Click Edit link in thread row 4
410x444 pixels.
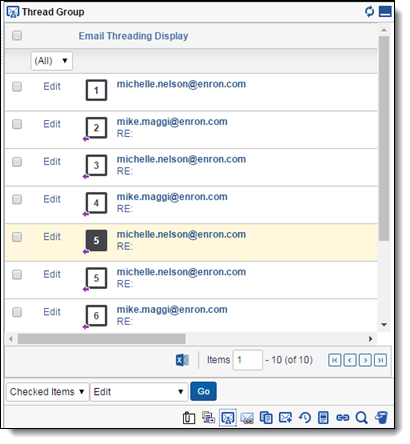(x=52, y=199)
